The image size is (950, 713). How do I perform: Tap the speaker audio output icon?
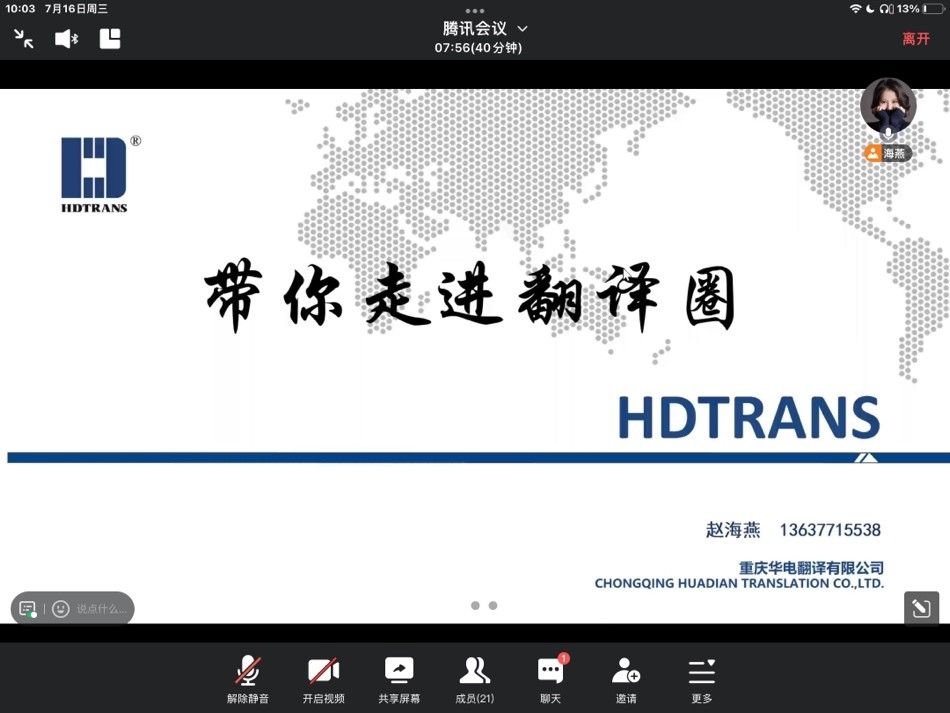pyautogui.click(x=66, y=39)
